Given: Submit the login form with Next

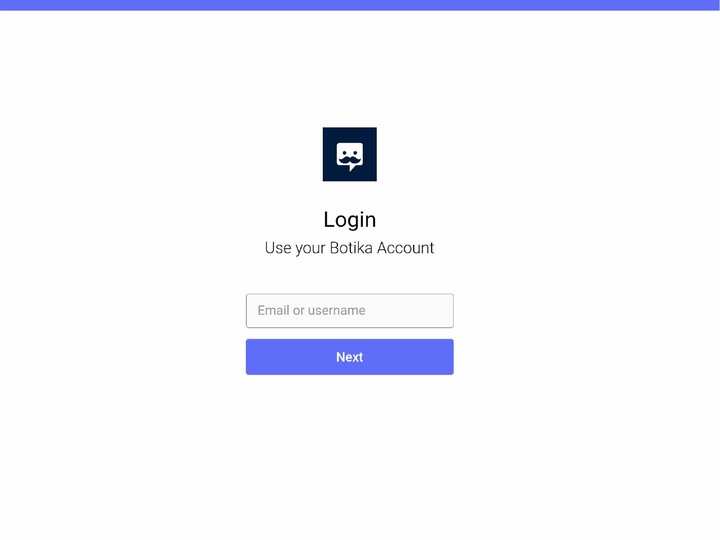Looking at the screenshot, I should pos(349,357).
